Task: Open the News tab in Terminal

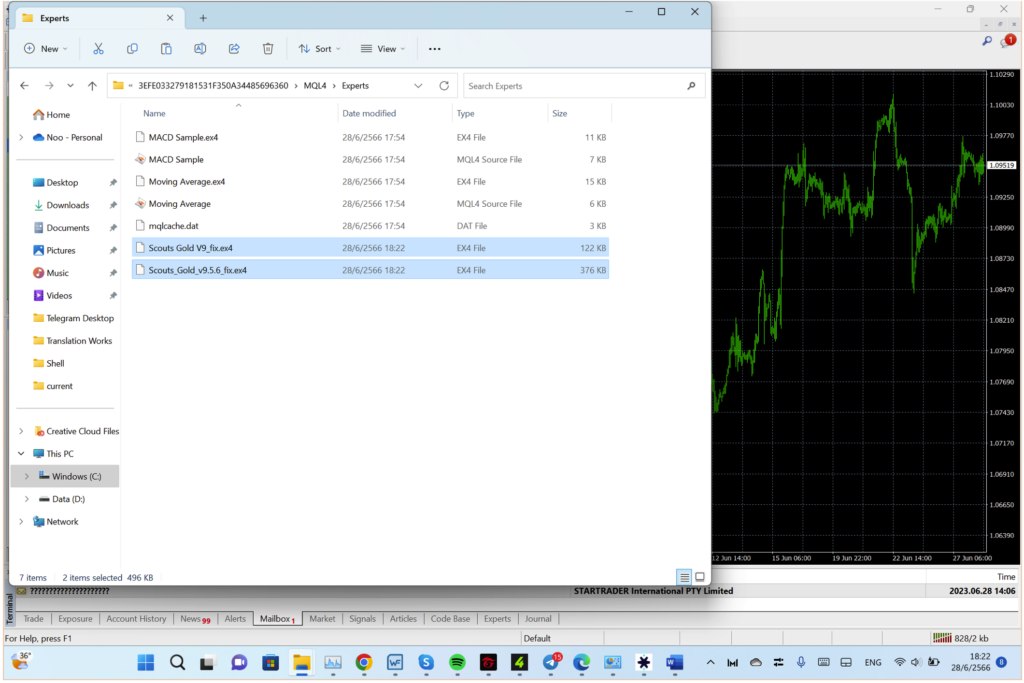Action: (x=195, y=618)
